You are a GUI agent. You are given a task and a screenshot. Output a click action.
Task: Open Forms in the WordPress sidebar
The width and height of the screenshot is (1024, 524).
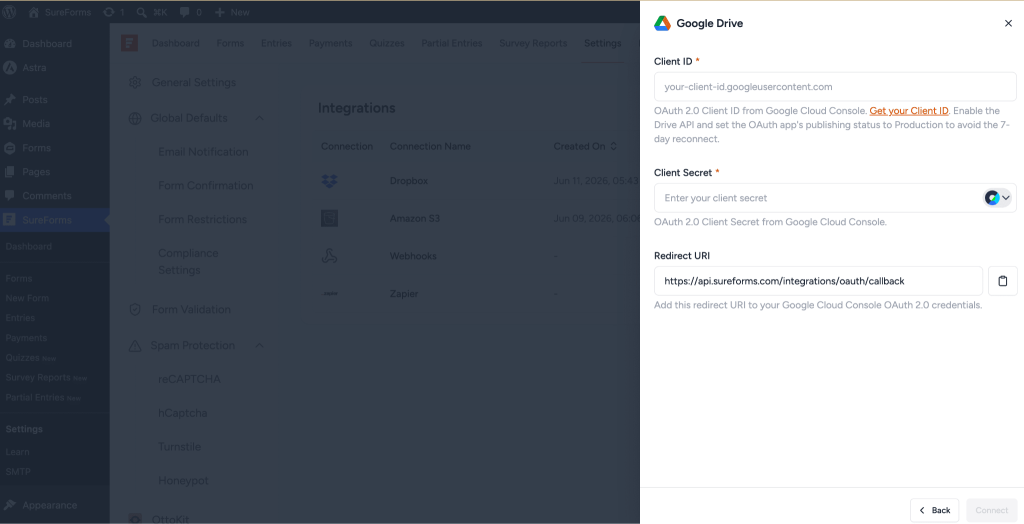pyautogui.click(x=37, y=148)
